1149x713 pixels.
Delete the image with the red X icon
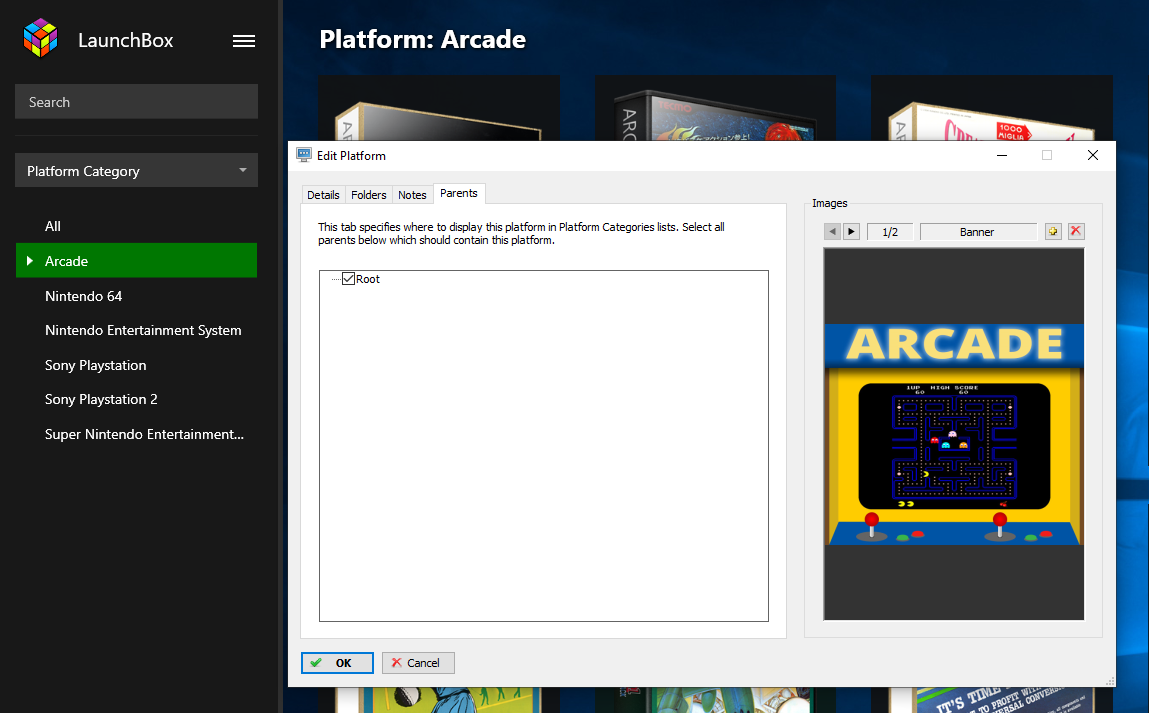point(1076,232)
